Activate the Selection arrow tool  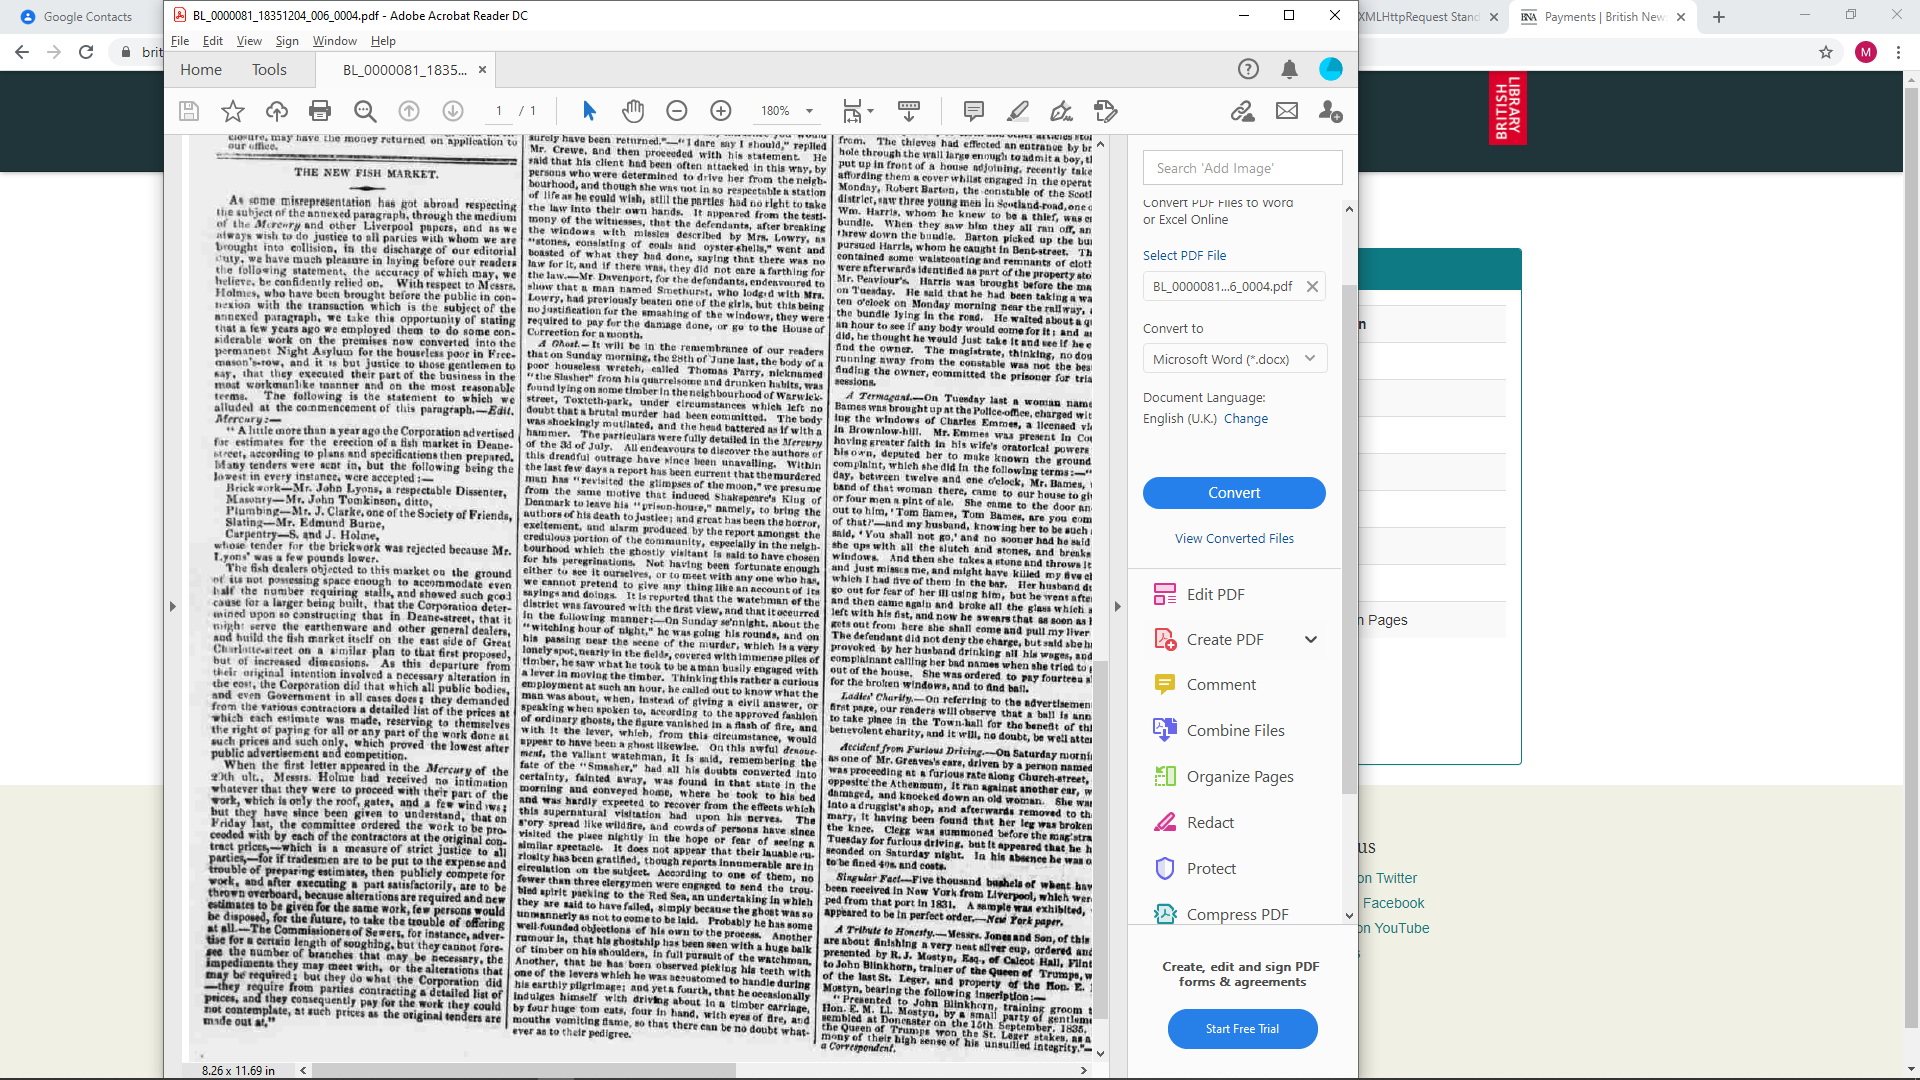tap(589, 111)
